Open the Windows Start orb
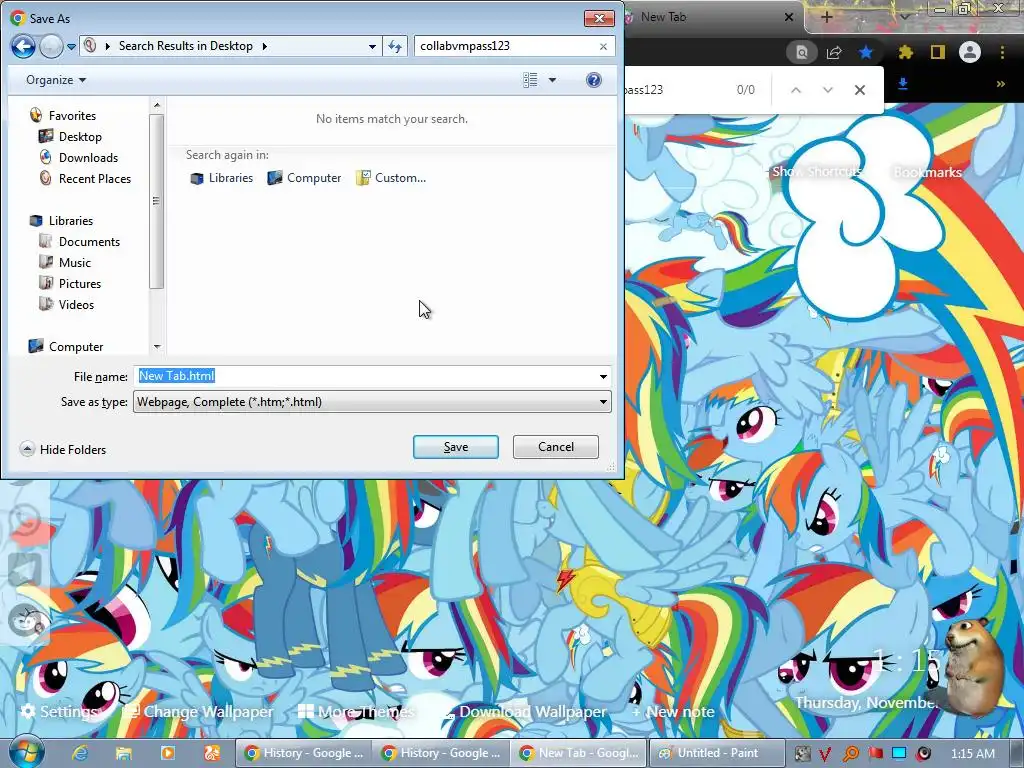Image resolution: width=1024 pixels, height=768 pixels. pos(26,753)
